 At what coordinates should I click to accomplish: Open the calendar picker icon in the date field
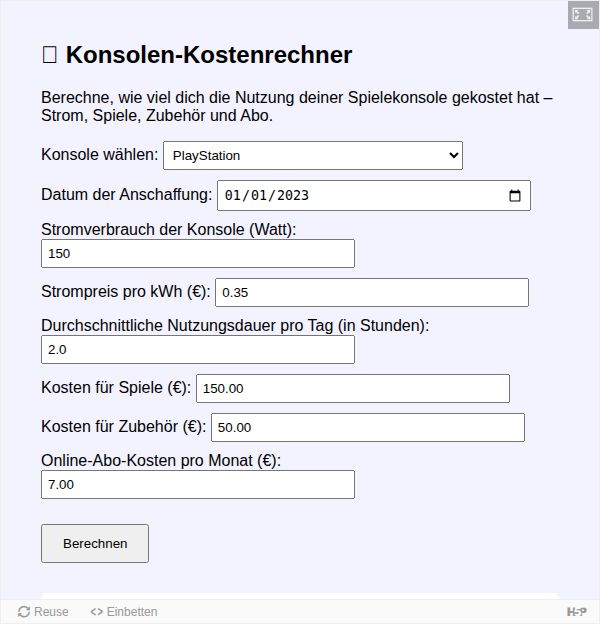[515, 195]
